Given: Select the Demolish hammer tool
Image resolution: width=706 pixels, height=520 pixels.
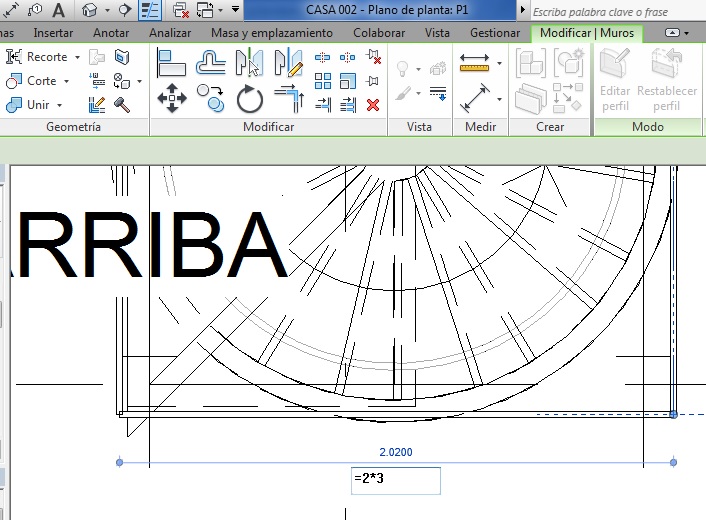Looking at the screenshot, I should pyautogui.click(x=122, y=104).
